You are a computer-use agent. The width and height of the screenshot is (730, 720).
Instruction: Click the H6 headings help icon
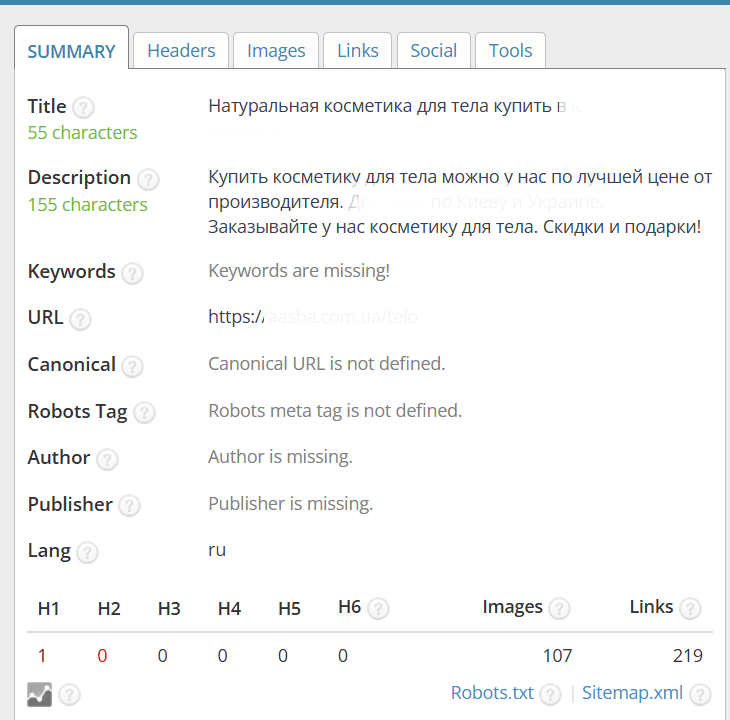point(379,608)
